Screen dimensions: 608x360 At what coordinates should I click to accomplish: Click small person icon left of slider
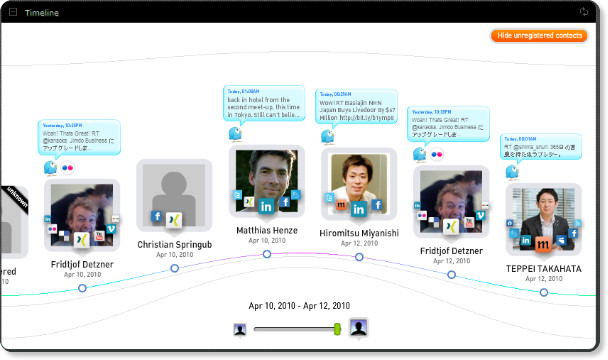pos(240,330)
